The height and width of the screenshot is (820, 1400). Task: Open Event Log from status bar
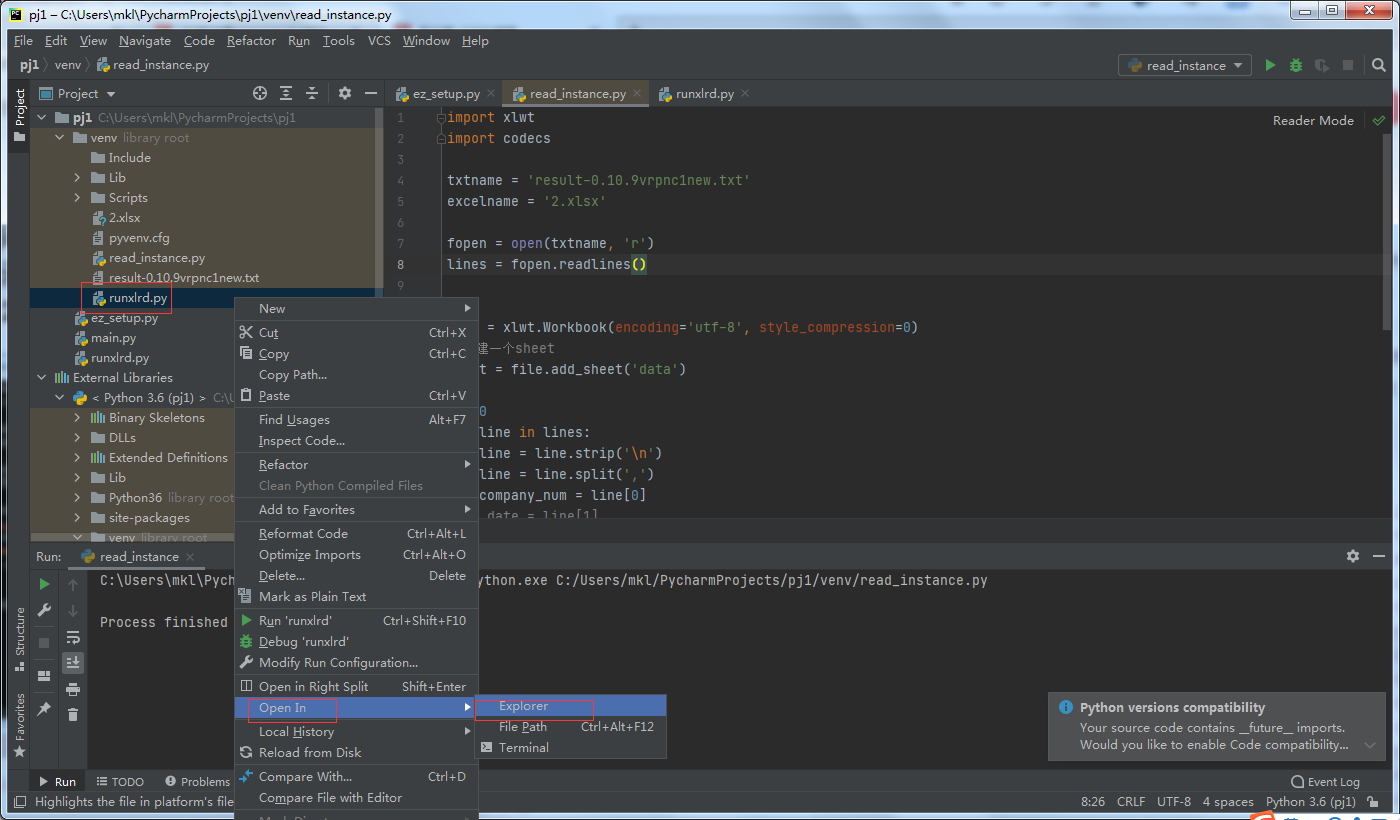click(x=1325, y=782)
